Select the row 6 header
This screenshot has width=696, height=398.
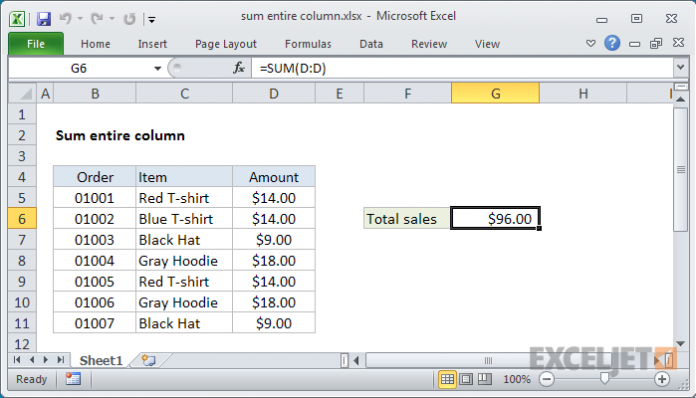22,219
